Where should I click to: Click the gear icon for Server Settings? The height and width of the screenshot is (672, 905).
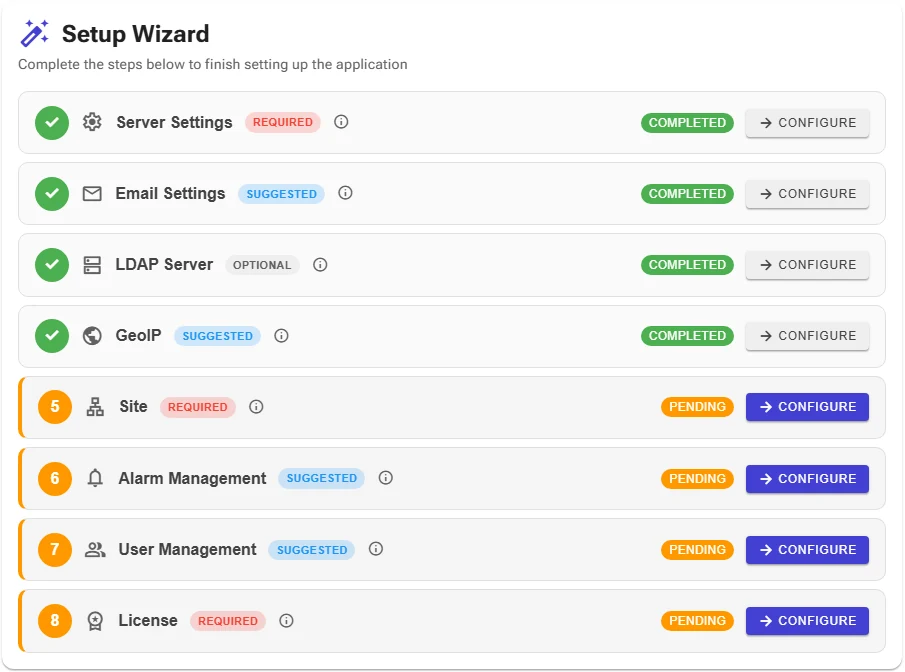92,122
